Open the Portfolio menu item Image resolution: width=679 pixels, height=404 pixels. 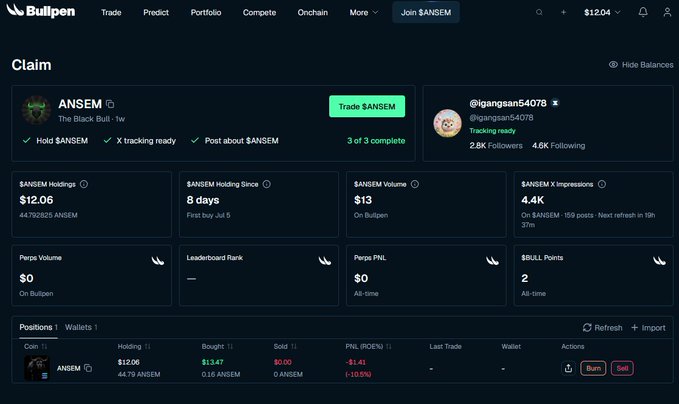pyautogui.click(x=206, y=13)
